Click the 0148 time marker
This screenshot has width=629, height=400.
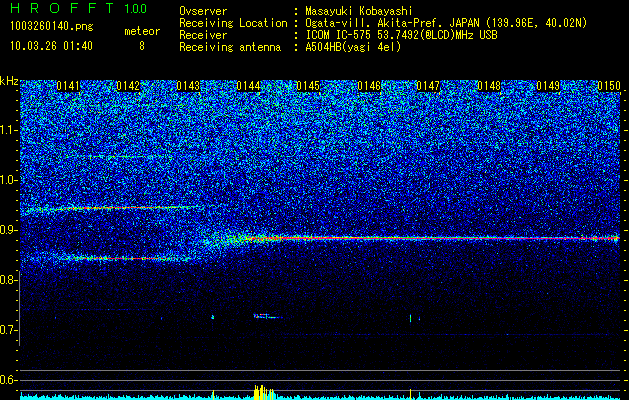point(489,86)
